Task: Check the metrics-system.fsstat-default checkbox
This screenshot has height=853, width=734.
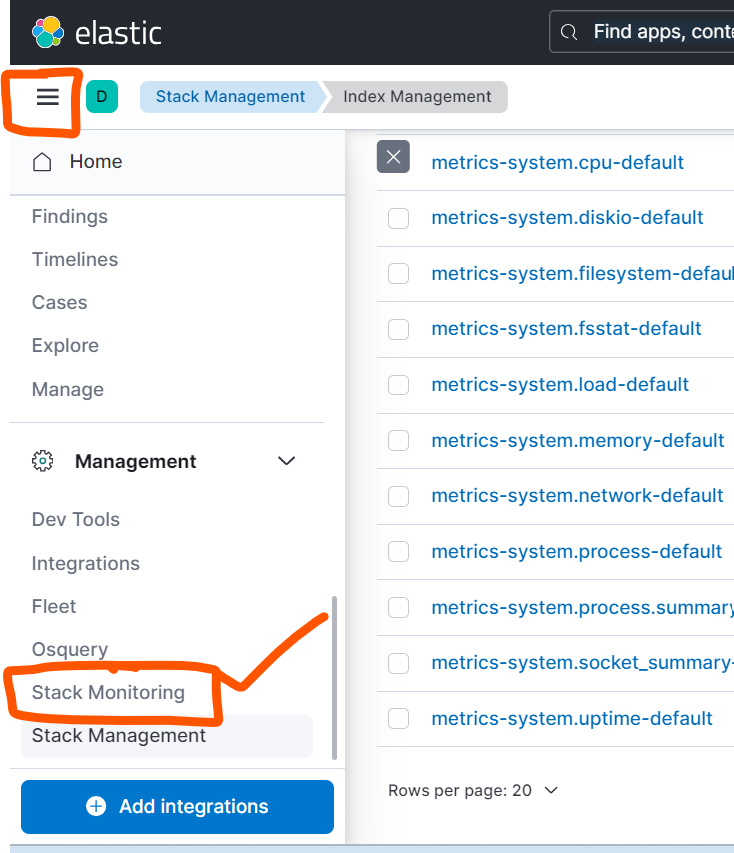Action: pos(398,329)
